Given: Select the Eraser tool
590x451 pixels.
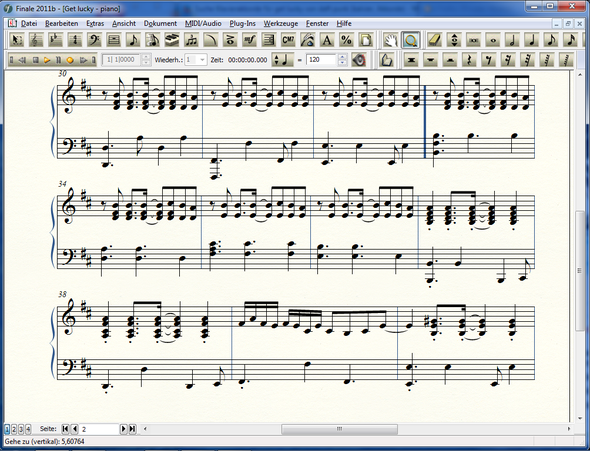Looking at the screenshot, I should pos(435,39).
